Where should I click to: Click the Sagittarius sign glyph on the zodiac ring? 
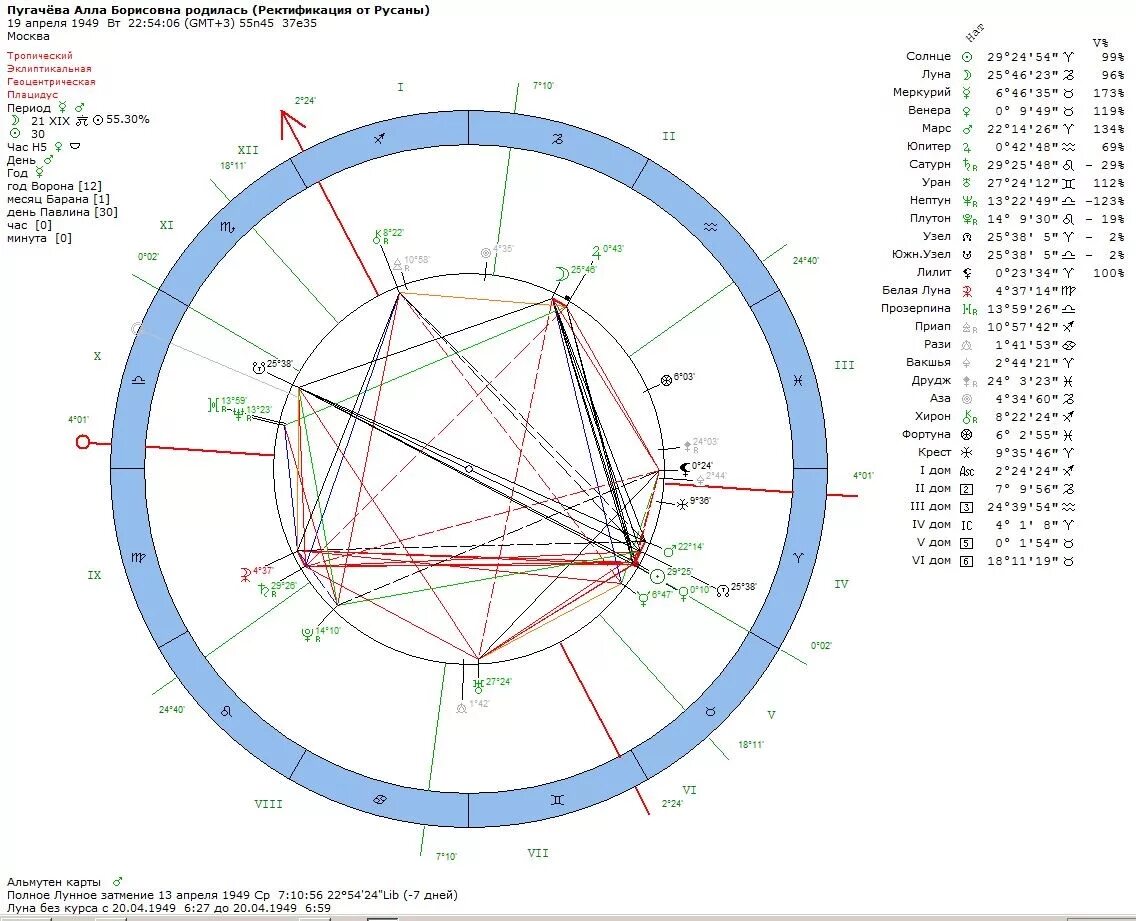click(x=379, y=138)
